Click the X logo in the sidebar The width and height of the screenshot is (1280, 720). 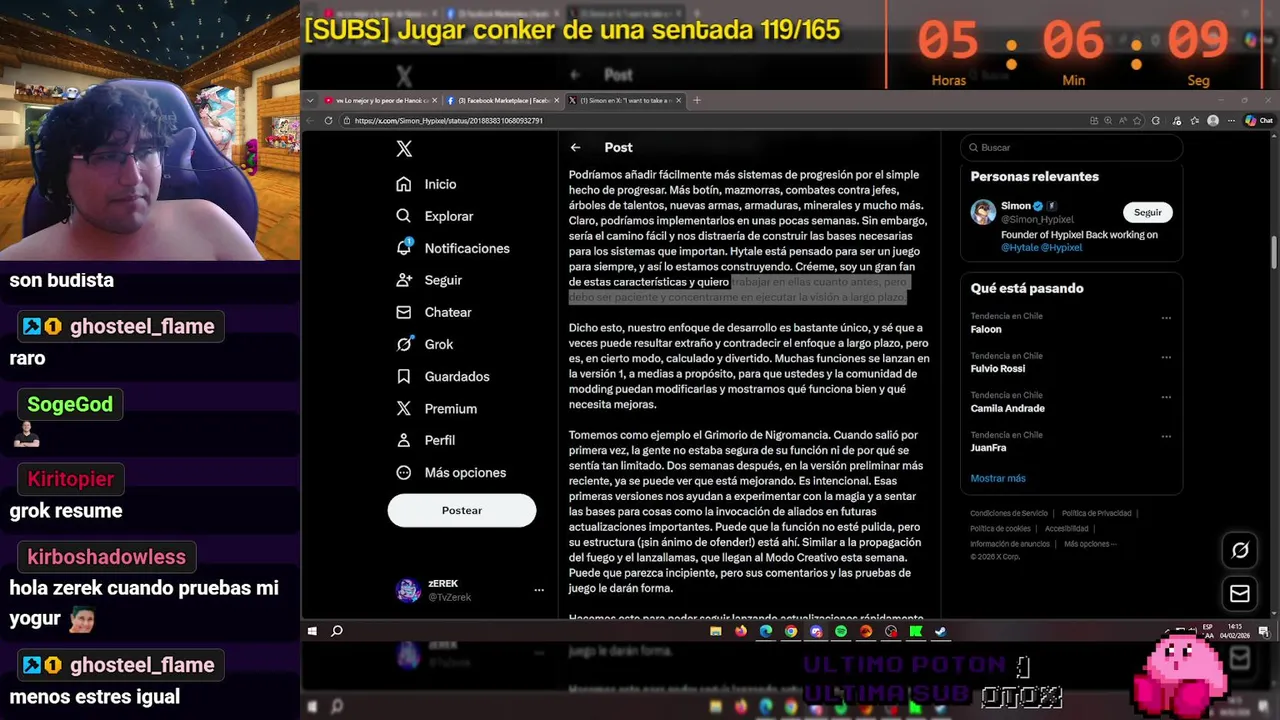click(404, 149)
